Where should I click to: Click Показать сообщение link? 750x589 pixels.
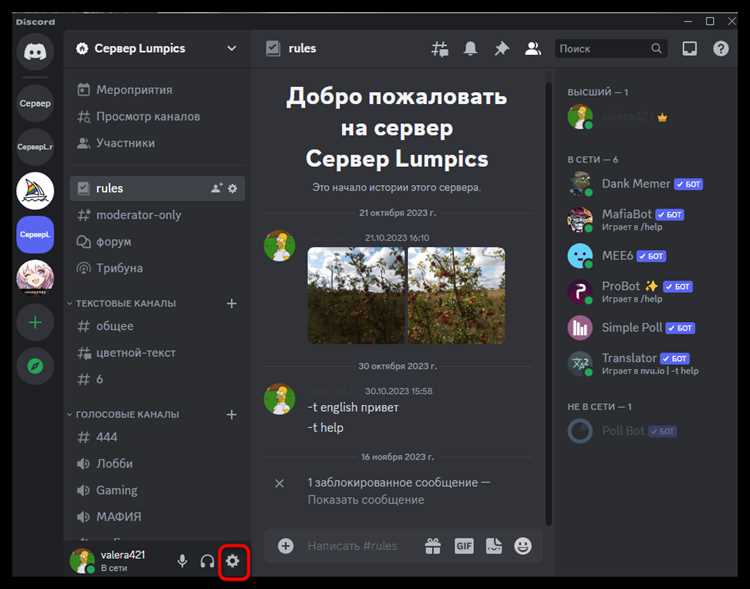(x=366, y=500)
